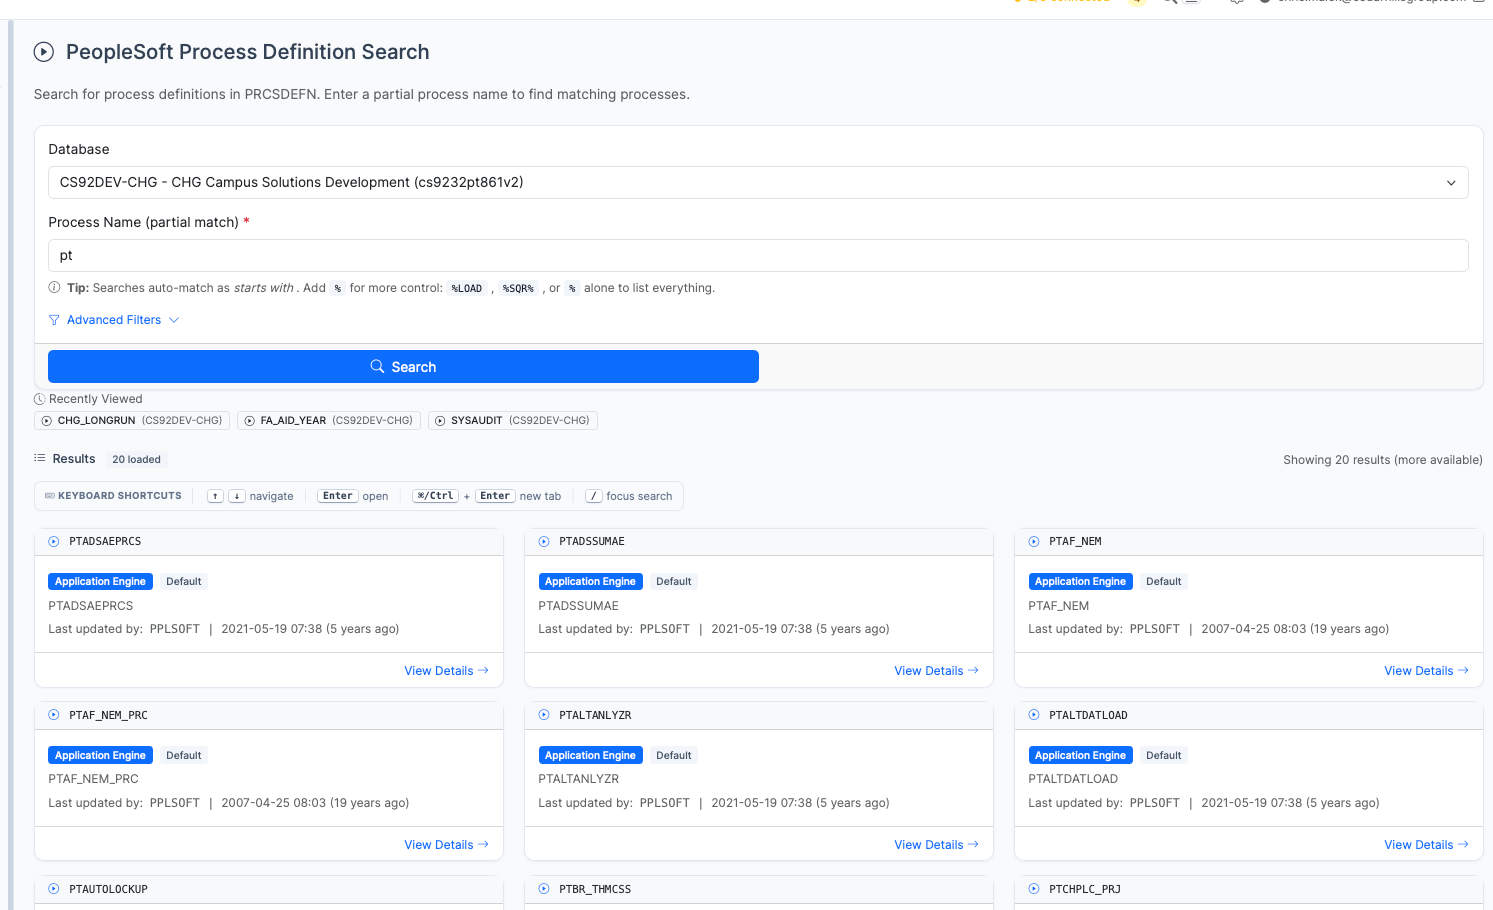Screen dimensions: 1493x910
Task: Click Application Engine badge on PTALTANLYZR card
Action: (x=590, y=756)
